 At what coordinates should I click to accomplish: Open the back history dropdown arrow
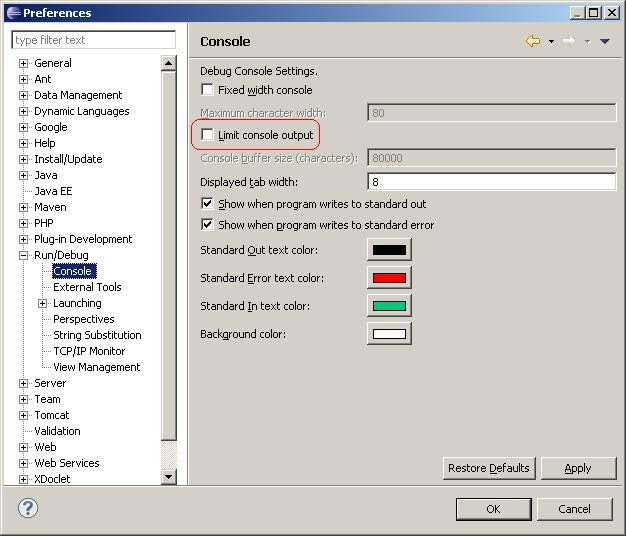point(551,41)
